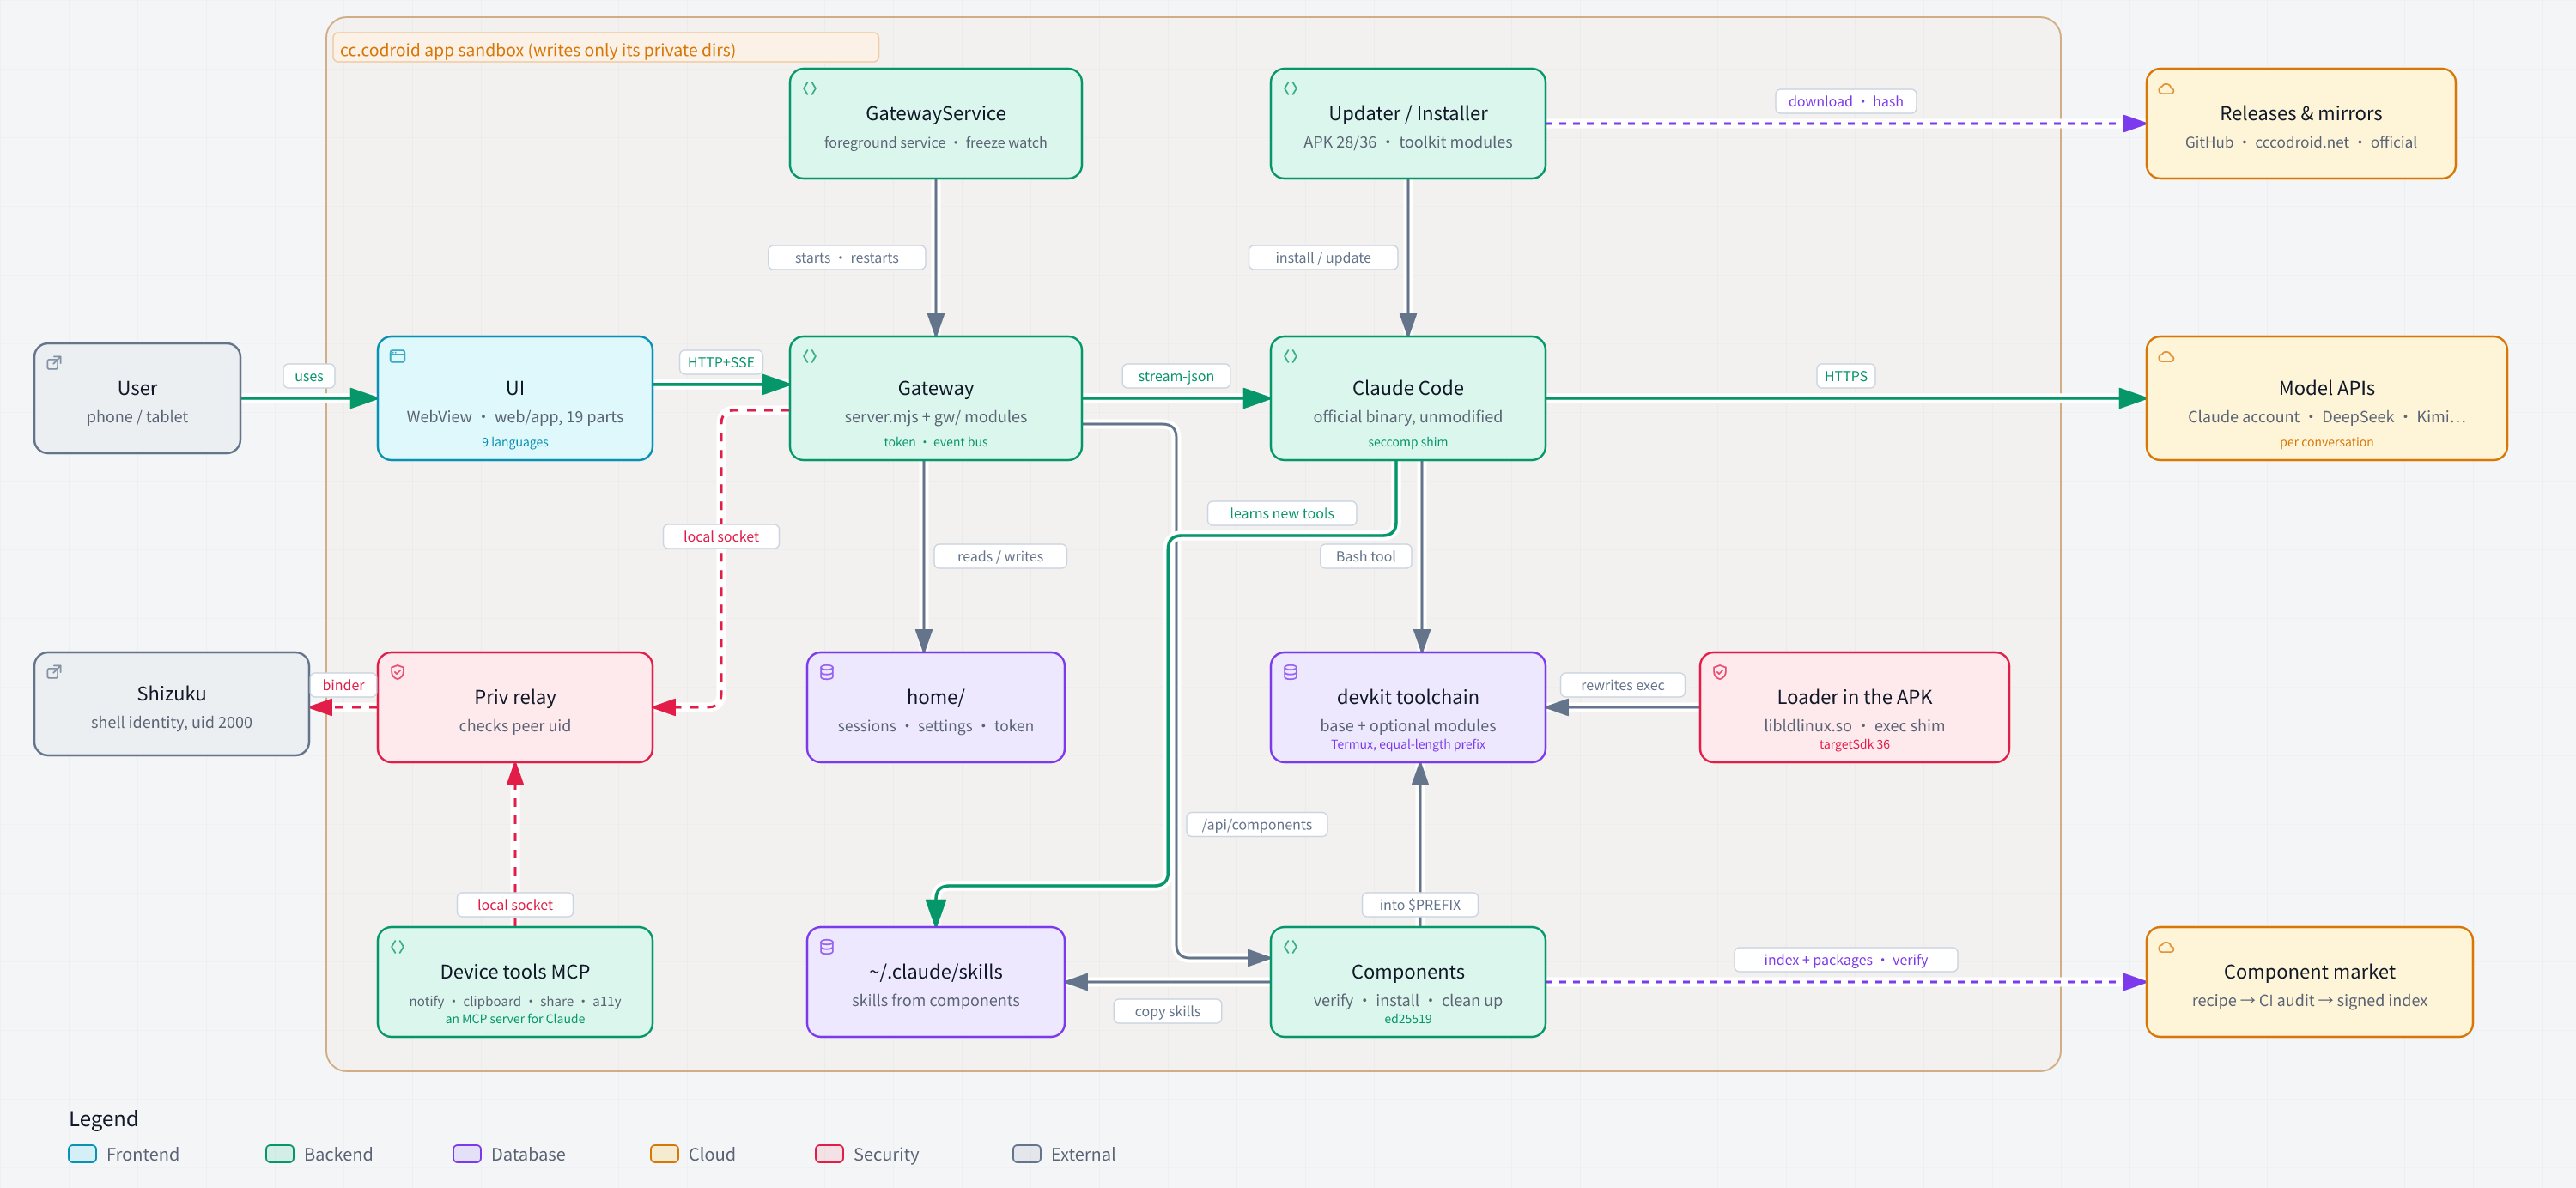
Task: Click the shield icon in Priv relay node
Action: [x=398, y=672]
